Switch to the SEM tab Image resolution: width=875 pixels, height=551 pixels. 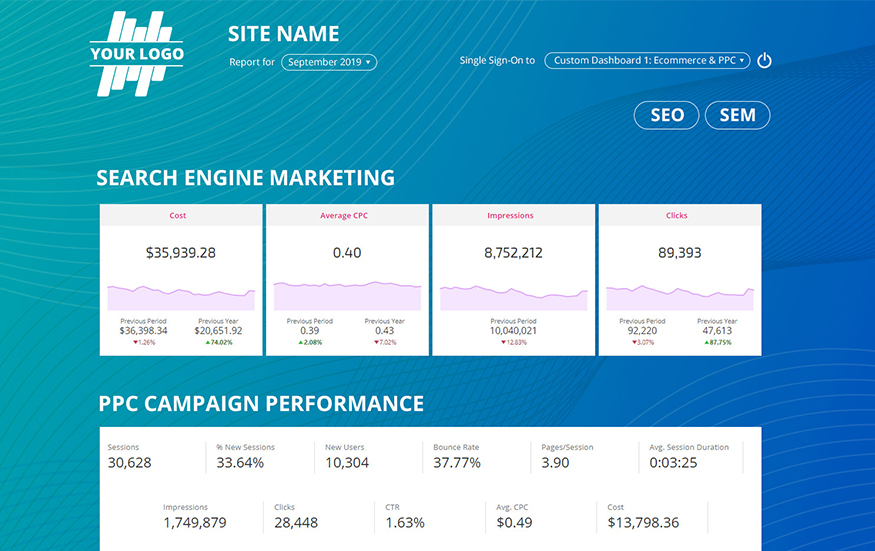[x=737, y=115]
